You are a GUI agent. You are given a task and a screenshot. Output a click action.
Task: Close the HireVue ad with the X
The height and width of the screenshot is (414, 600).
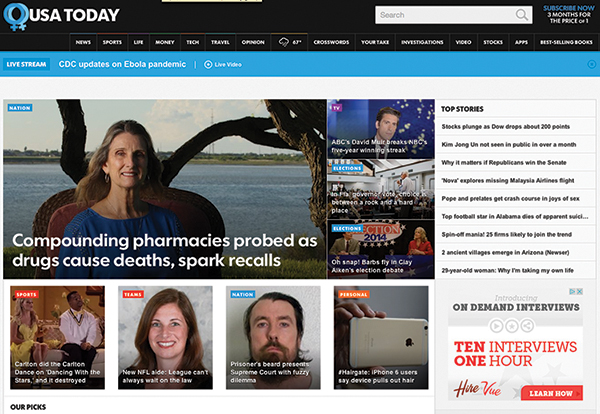pyautogui.click(x=579, y=292)
